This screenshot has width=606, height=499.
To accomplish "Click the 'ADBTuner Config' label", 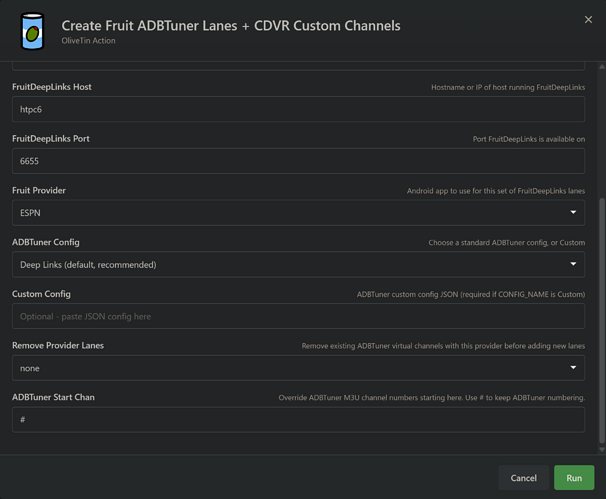I will coord(46,242).
